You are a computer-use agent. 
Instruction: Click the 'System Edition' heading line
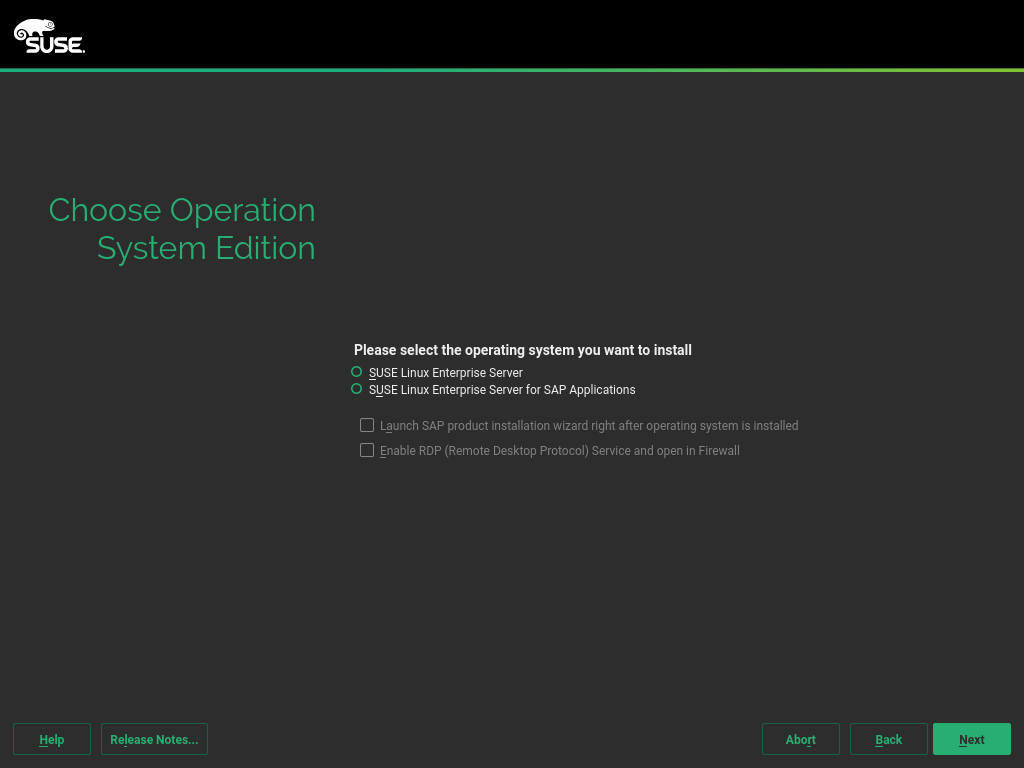(x=206, y=248)
